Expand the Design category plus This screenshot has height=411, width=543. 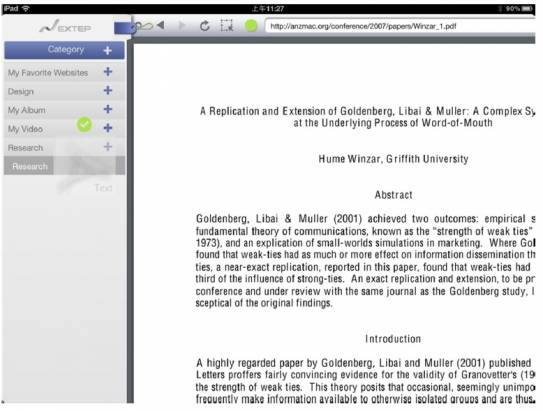tap(108, 90)
